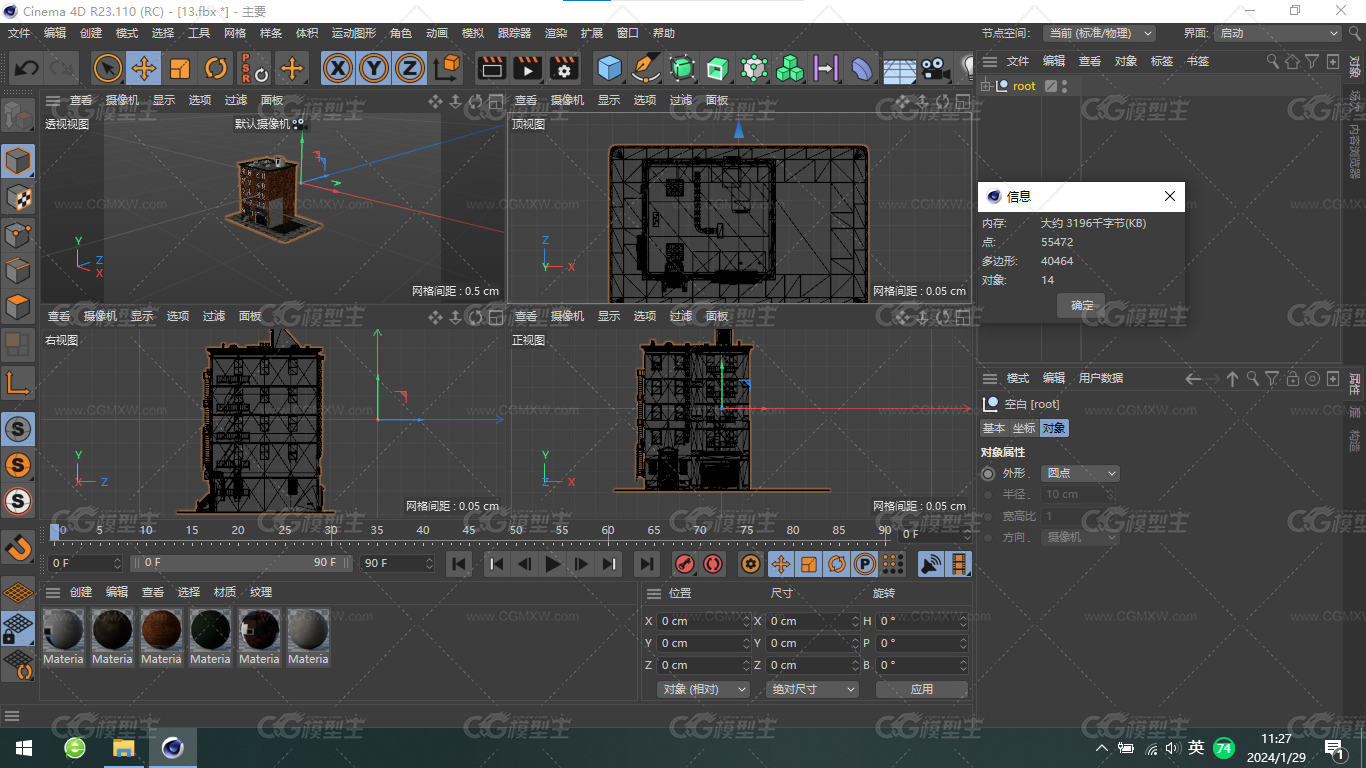Viewport: 1366px width, 768px height.
Task: Click timeline ruler at frame 45
Action: coord(469,531)
